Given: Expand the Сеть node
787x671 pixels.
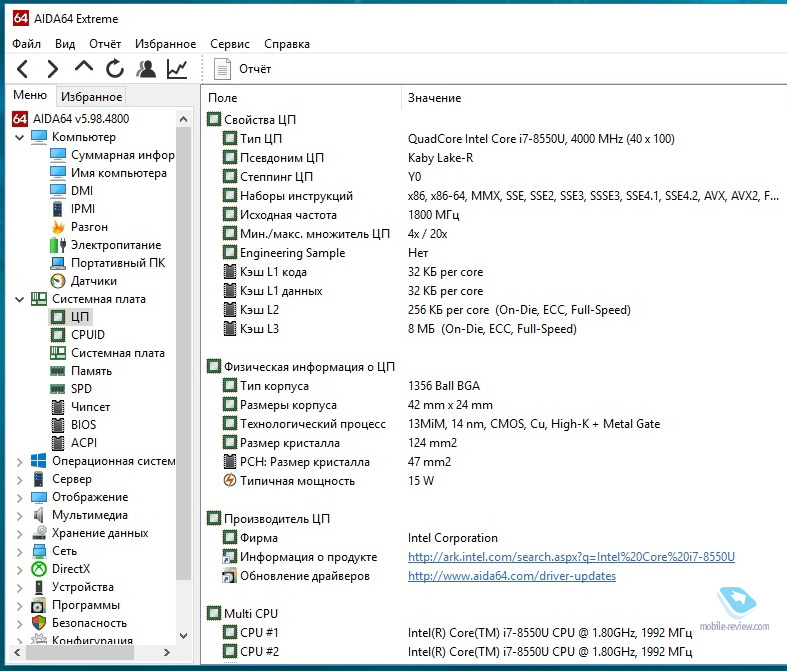Looking at the screenshot, I should click(20, 551).
